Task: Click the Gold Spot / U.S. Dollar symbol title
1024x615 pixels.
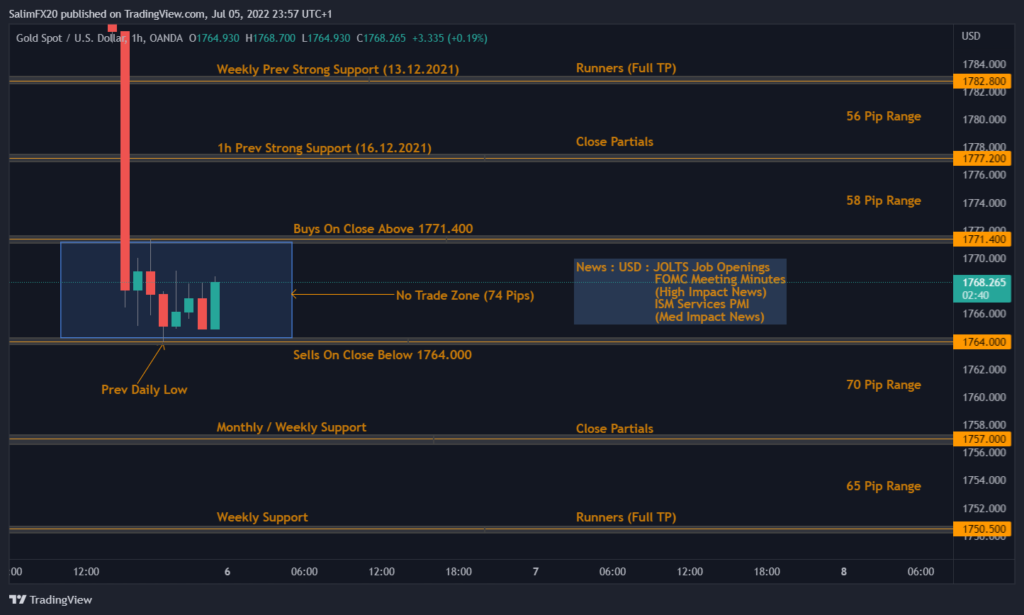Action: pyautogui.click(x=72, y=38)
